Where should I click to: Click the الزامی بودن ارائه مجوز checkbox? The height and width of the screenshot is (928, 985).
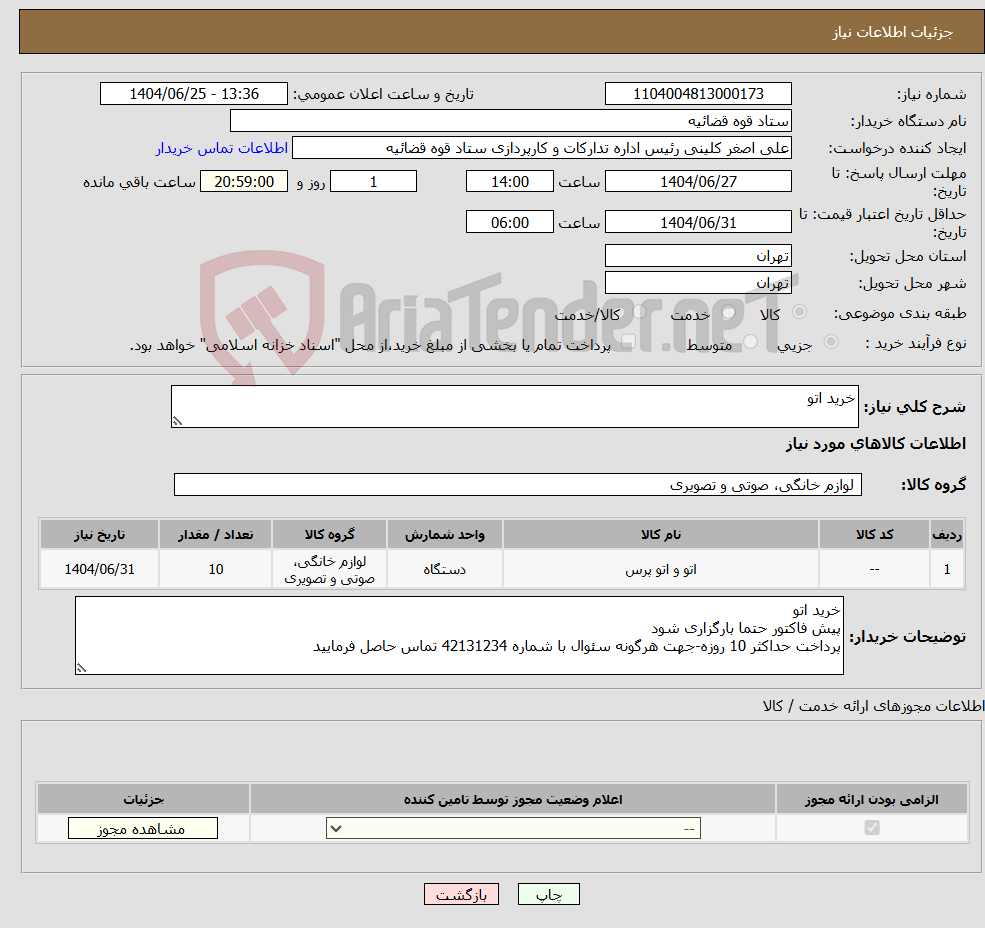coord(871,827)
